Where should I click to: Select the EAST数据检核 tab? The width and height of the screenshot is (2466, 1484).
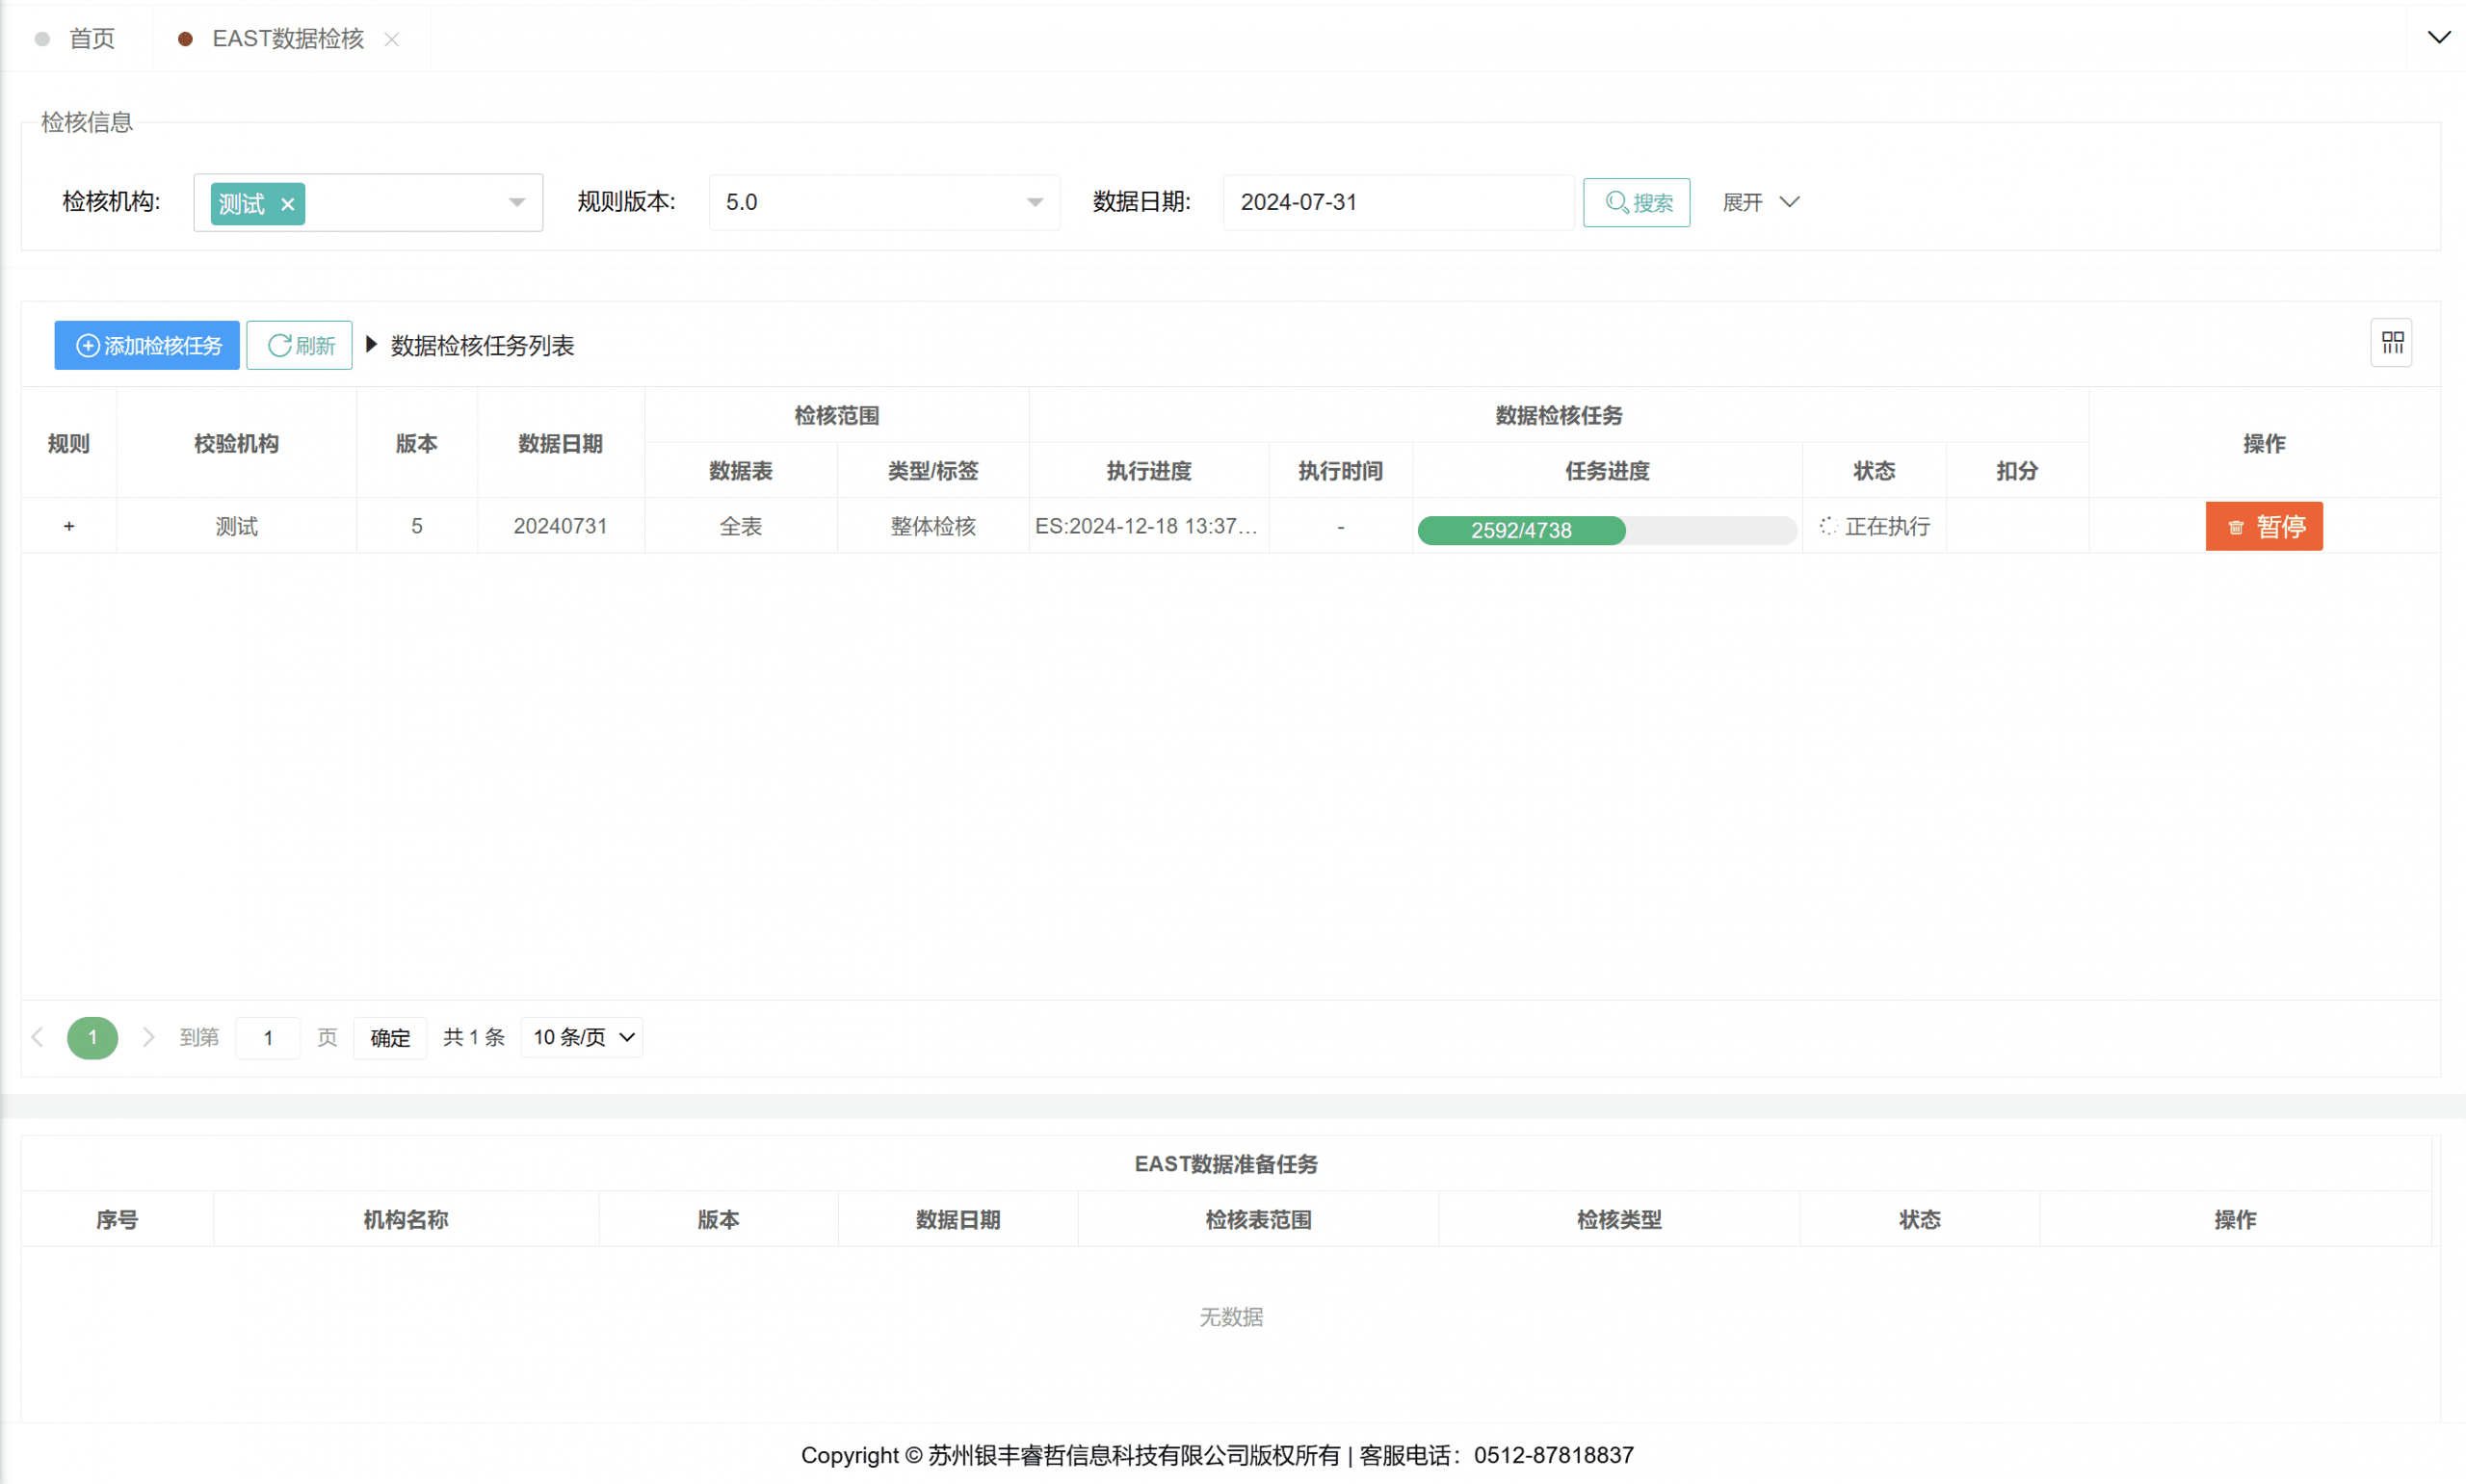coord(287,39)
